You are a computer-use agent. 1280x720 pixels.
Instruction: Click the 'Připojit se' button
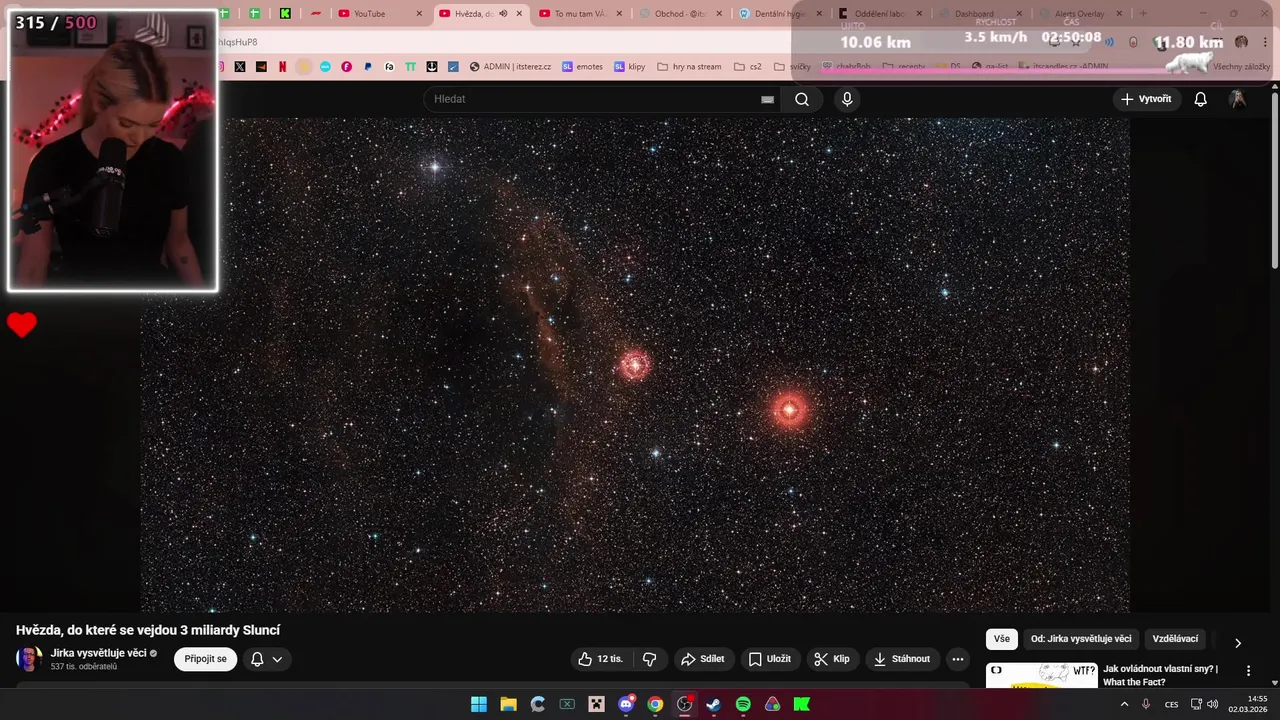[x=206, y=659]
